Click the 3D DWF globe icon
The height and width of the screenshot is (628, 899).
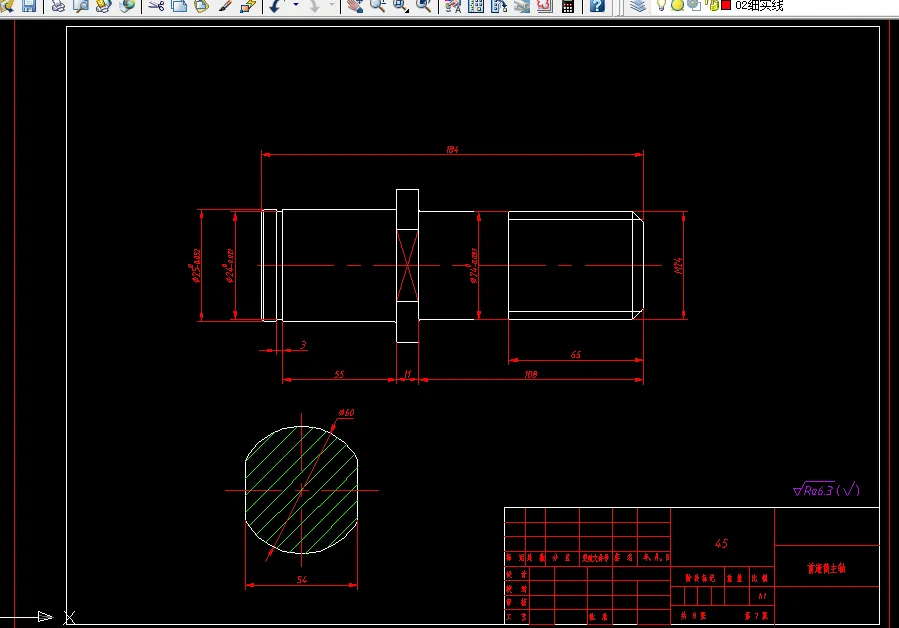pyautogui.click(x=127, y=6)
